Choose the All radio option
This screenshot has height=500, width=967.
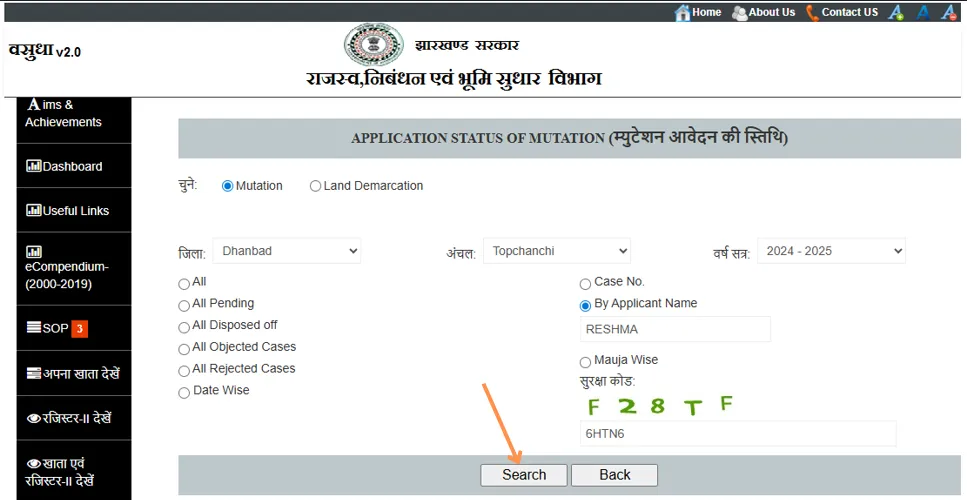[x=184, y=284]
